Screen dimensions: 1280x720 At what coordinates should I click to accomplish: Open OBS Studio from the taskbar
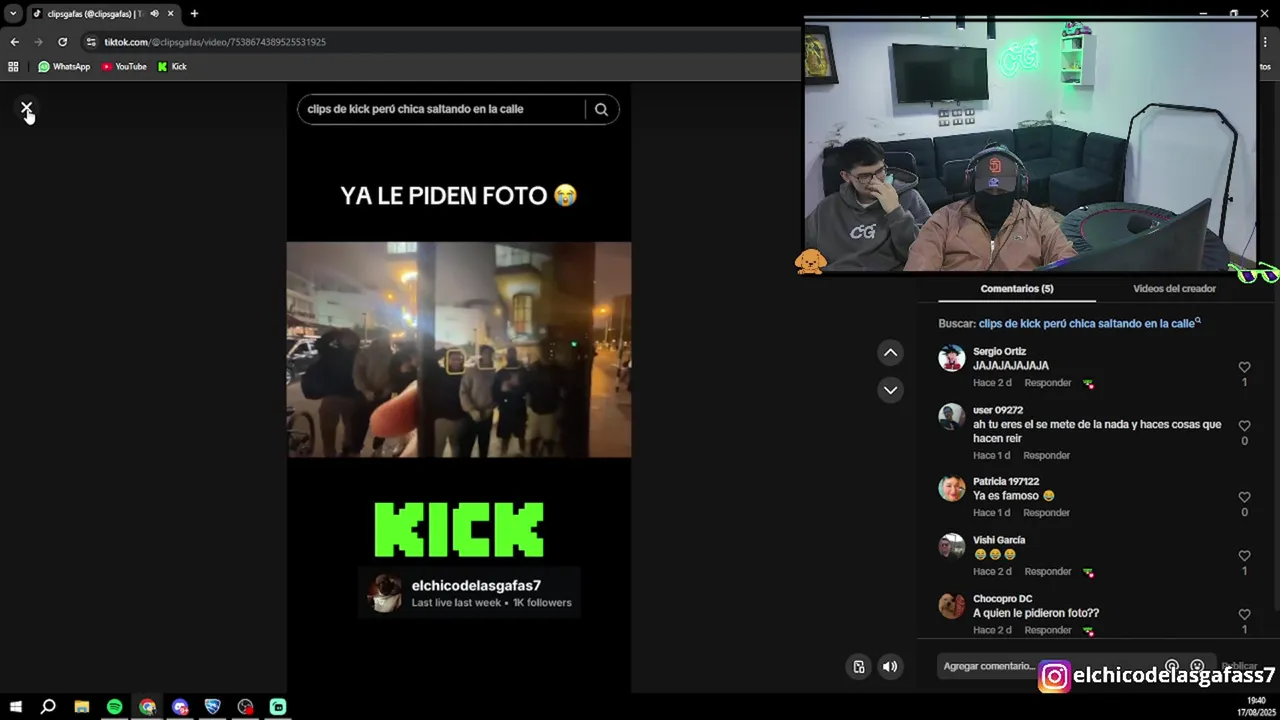245,707
